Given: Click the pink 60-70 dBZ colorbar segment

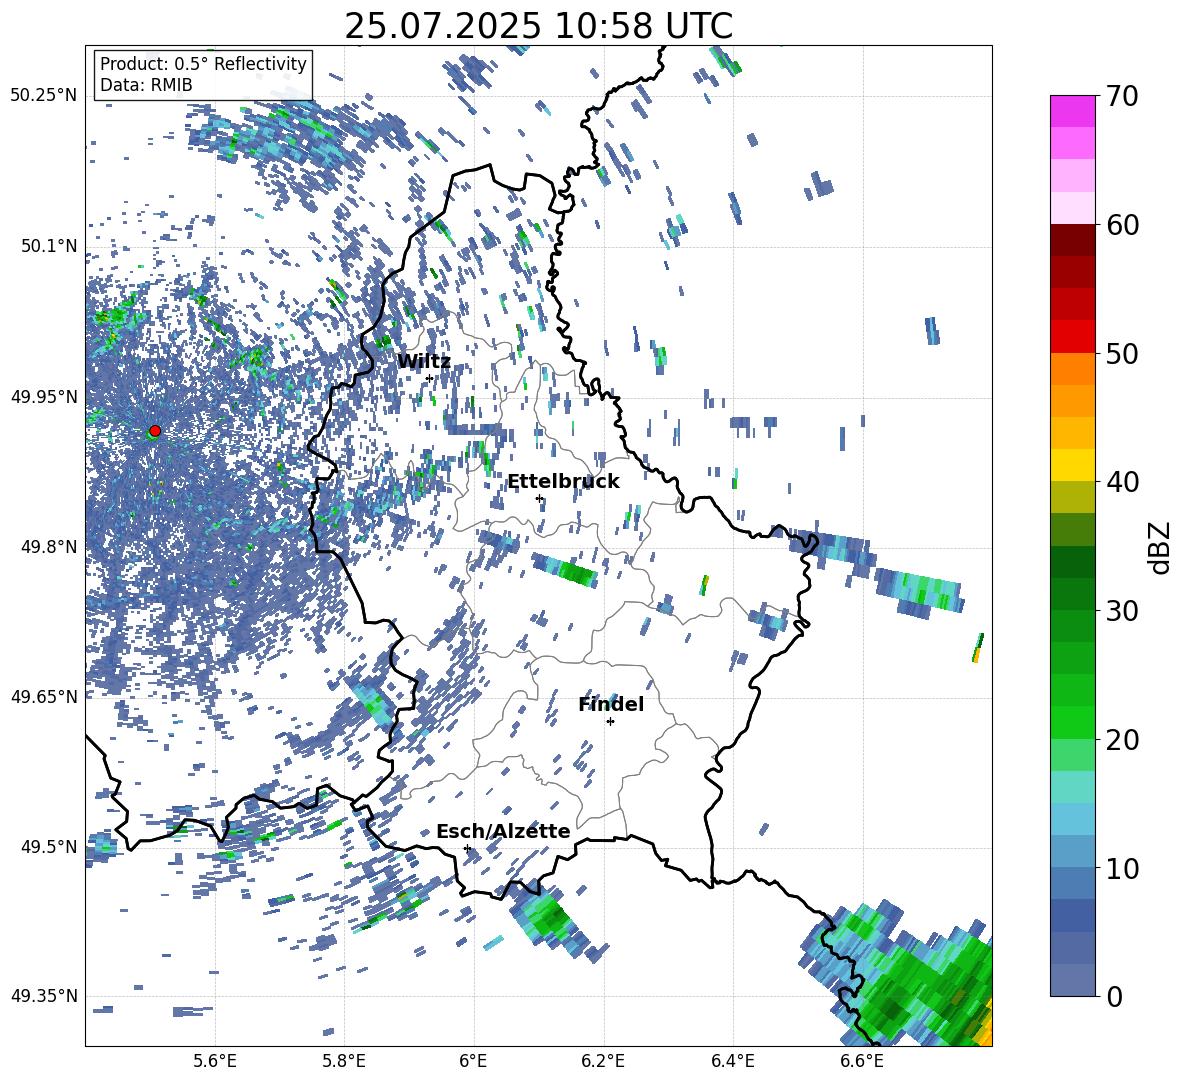Looking at the screenshot, I should [x=1072, y=159].
